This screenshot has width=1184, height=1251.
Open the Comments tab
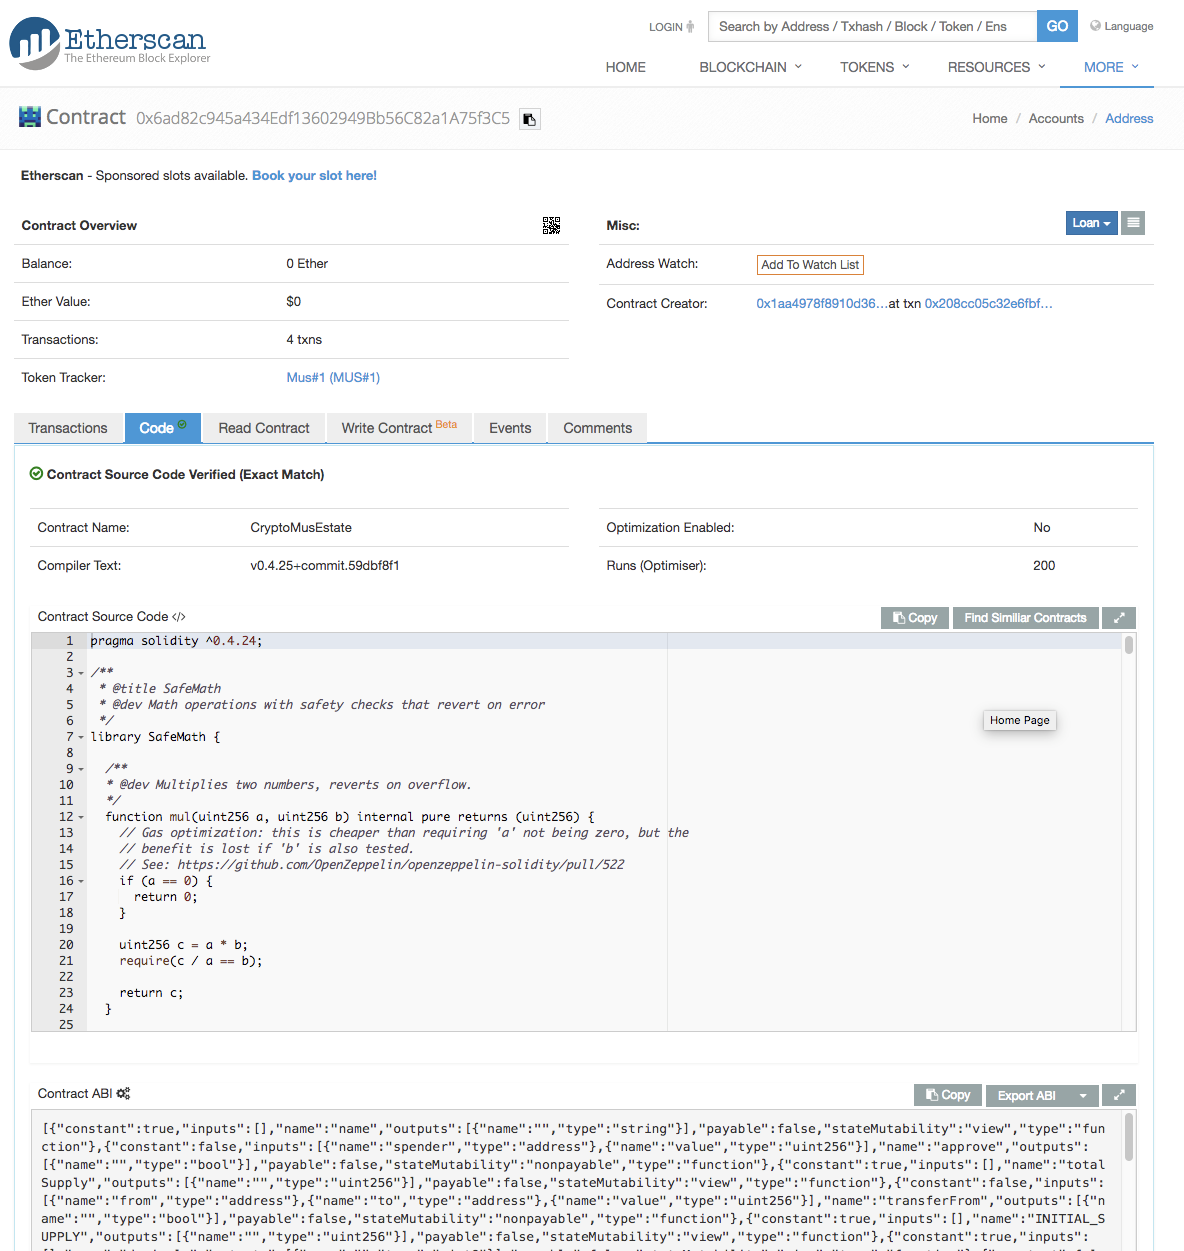(597, 428)
